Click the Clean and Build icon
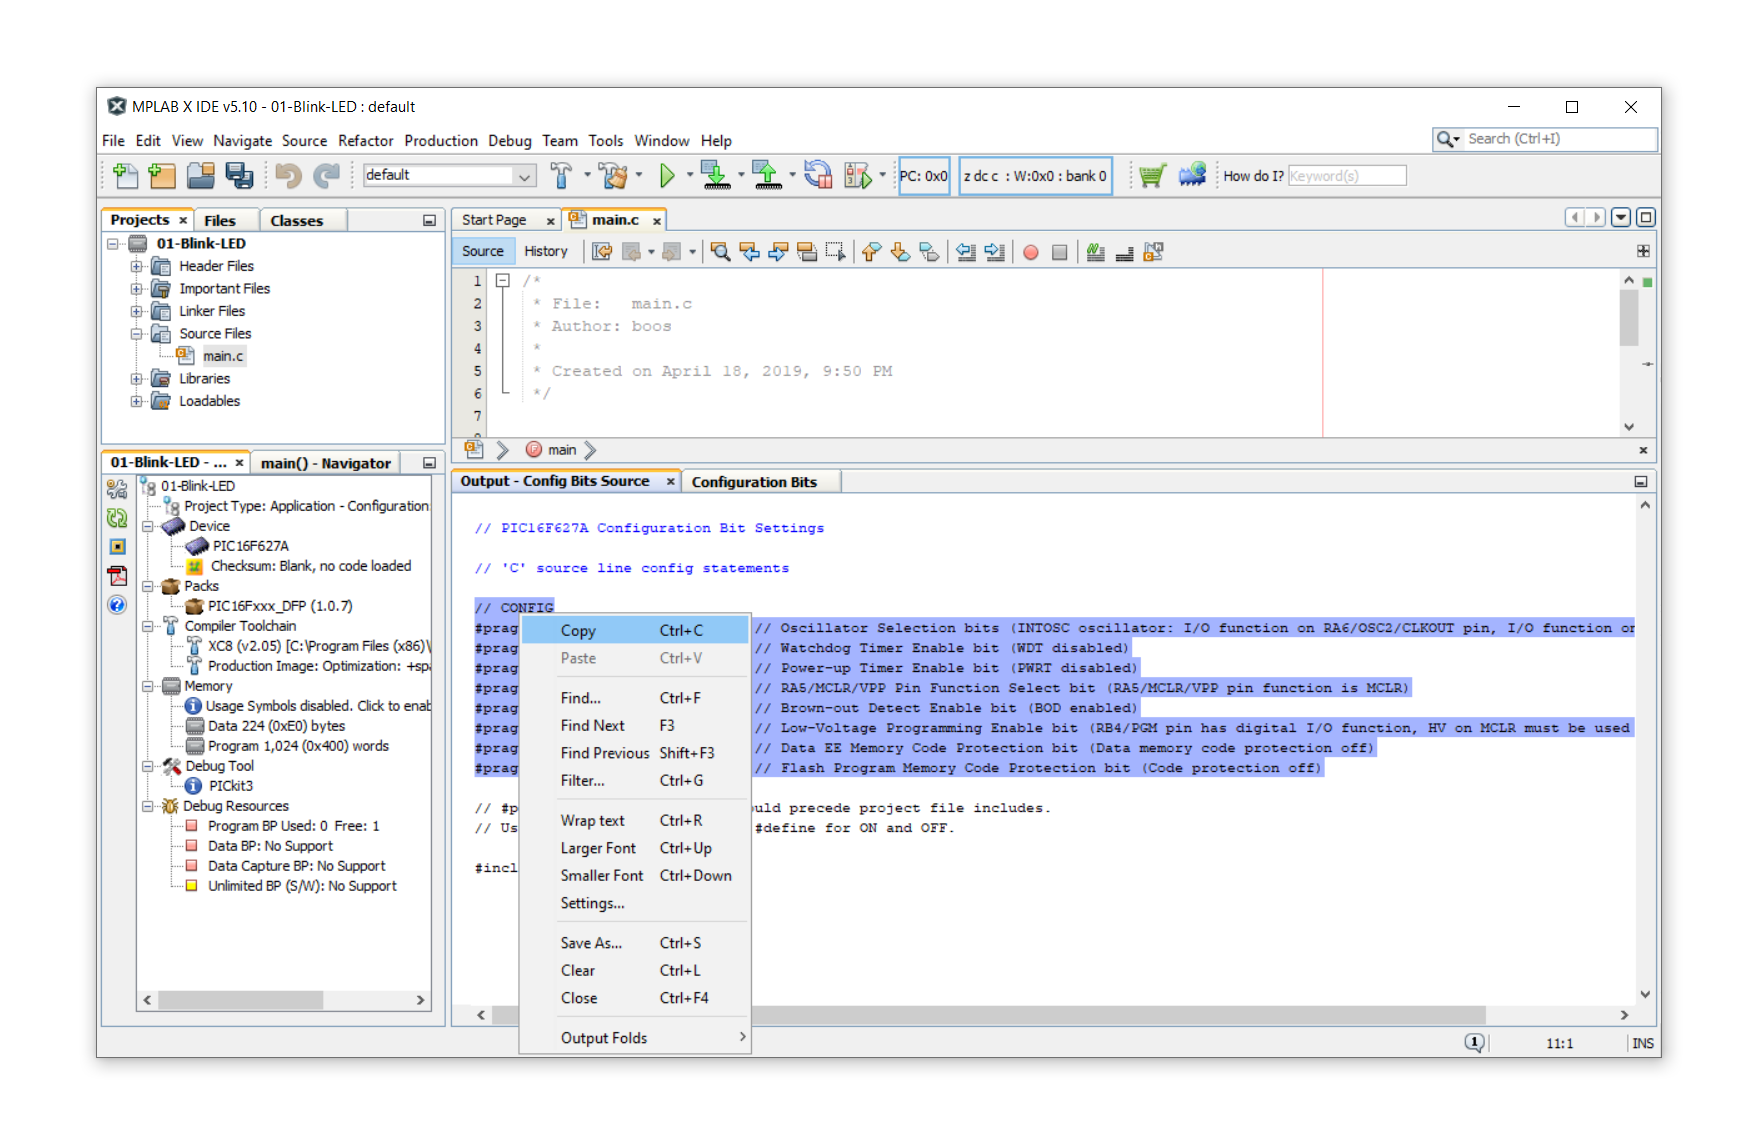 [x=612, y=176]
